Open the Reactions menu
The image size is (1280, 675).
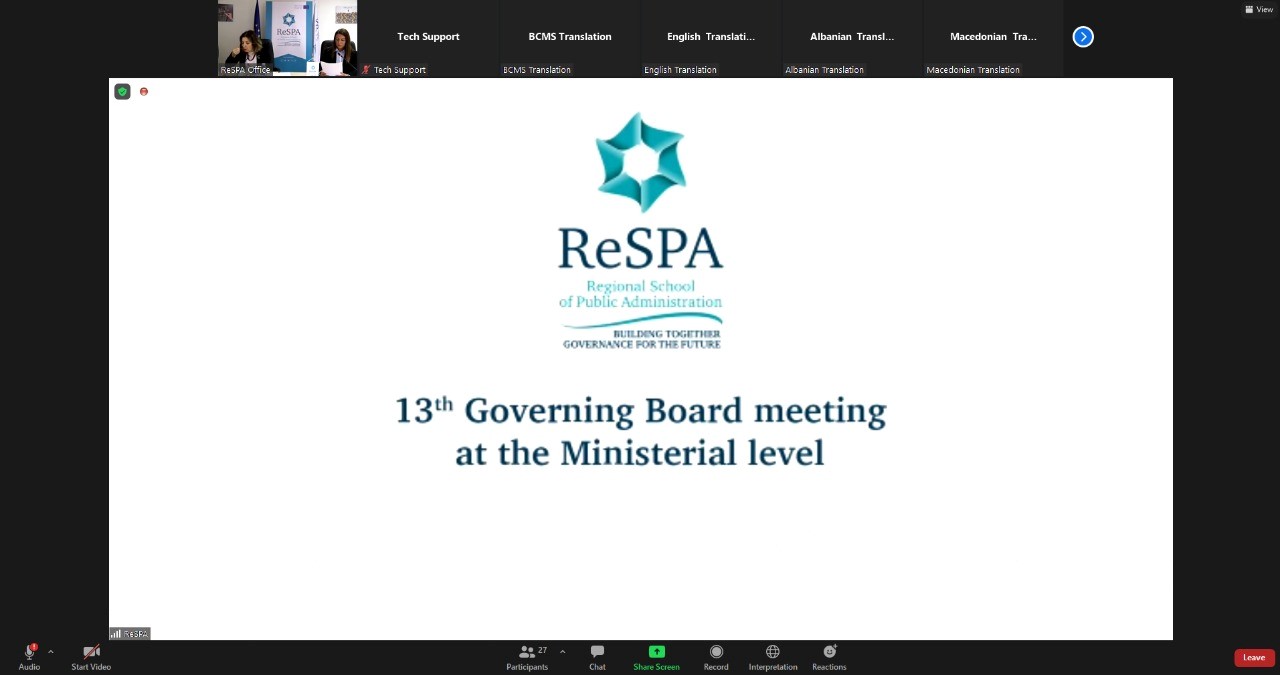coord(829,657)
